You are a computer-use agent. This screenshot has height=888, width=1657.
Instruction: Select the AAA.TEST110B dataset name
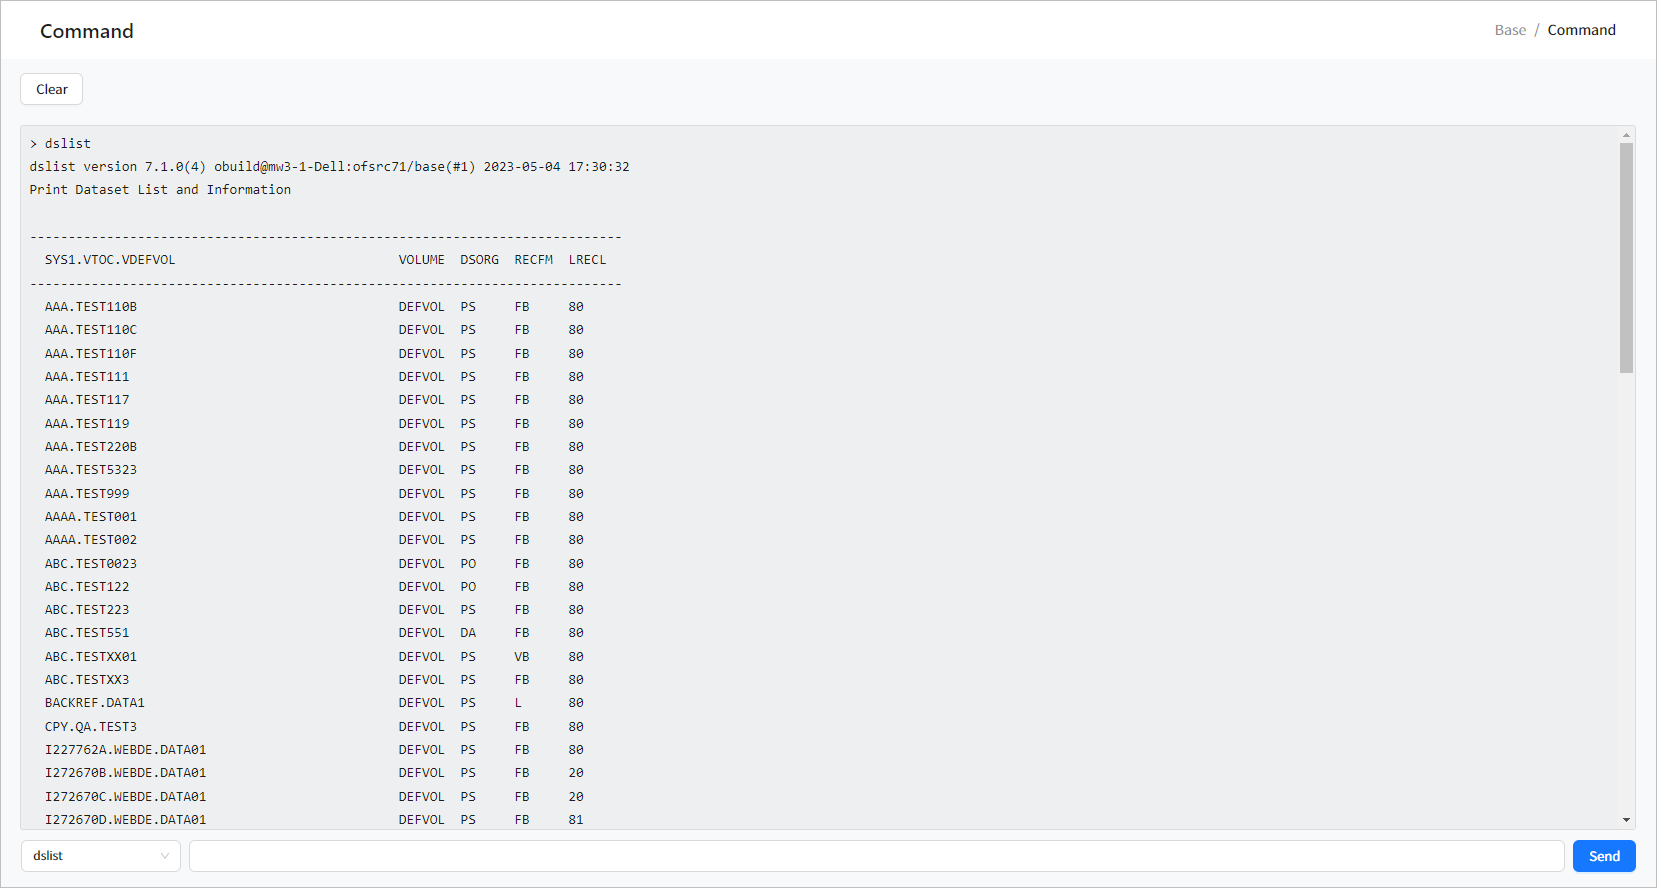coord(91,307)
